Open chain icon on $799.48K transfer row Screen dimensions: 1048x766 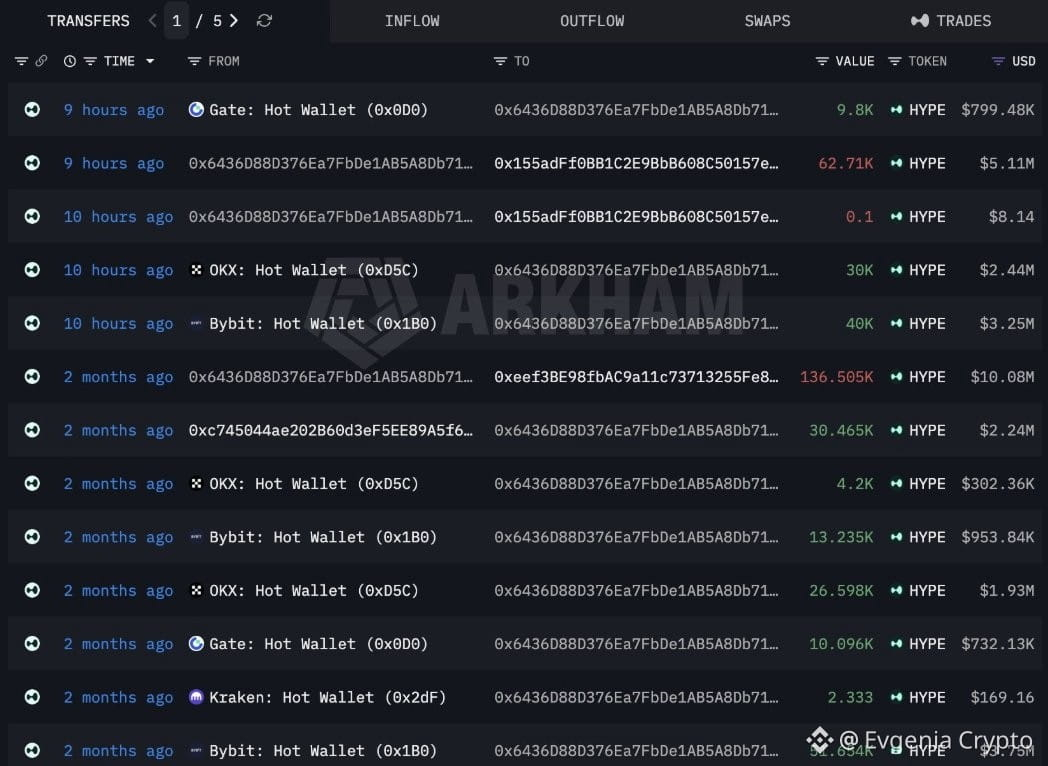(32, 110)
